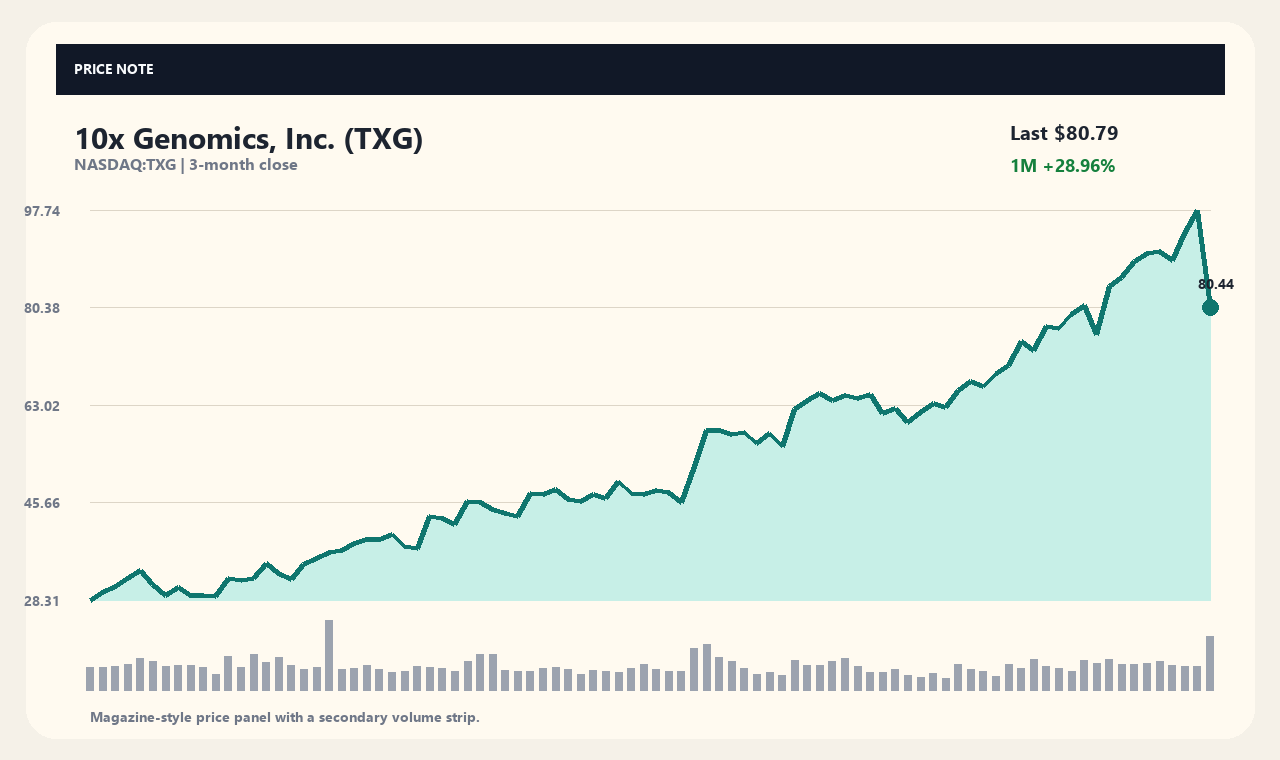
Task: Click the first volume bar on the left
Action: click(90, 679)
